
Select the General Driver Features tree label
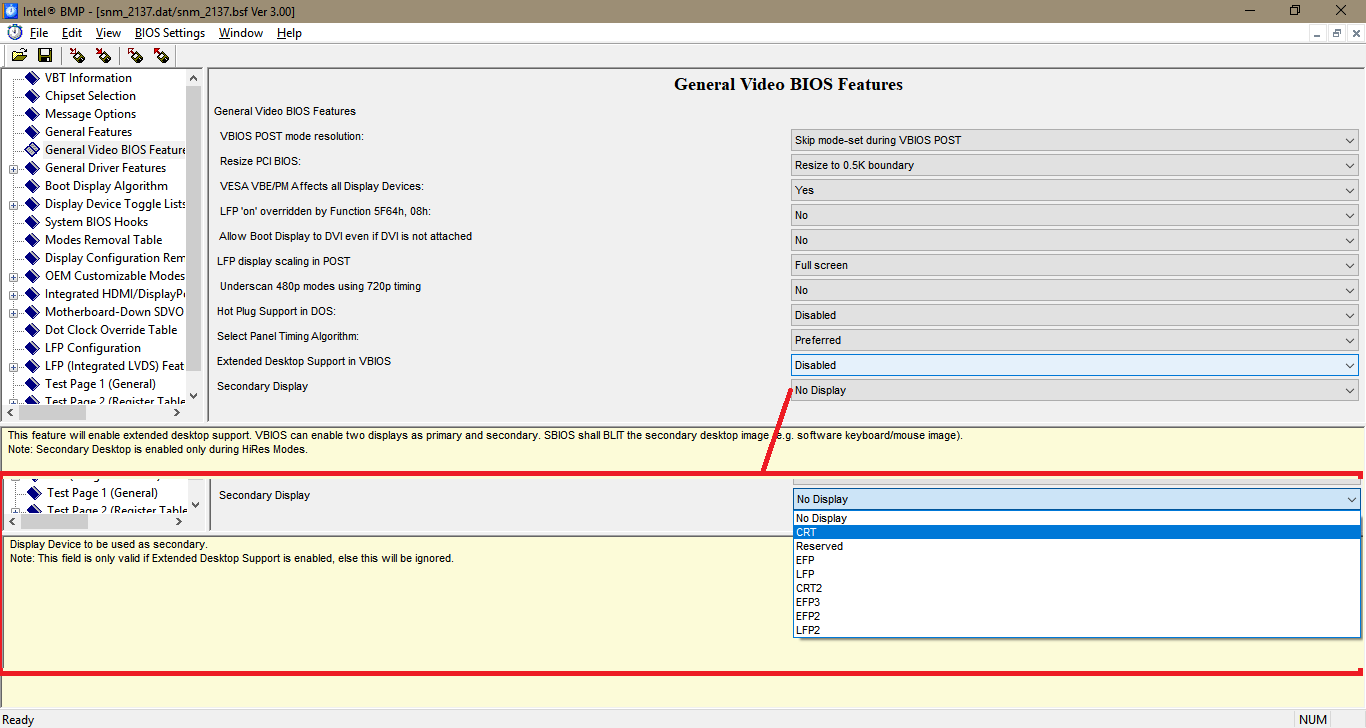(105, 168)
